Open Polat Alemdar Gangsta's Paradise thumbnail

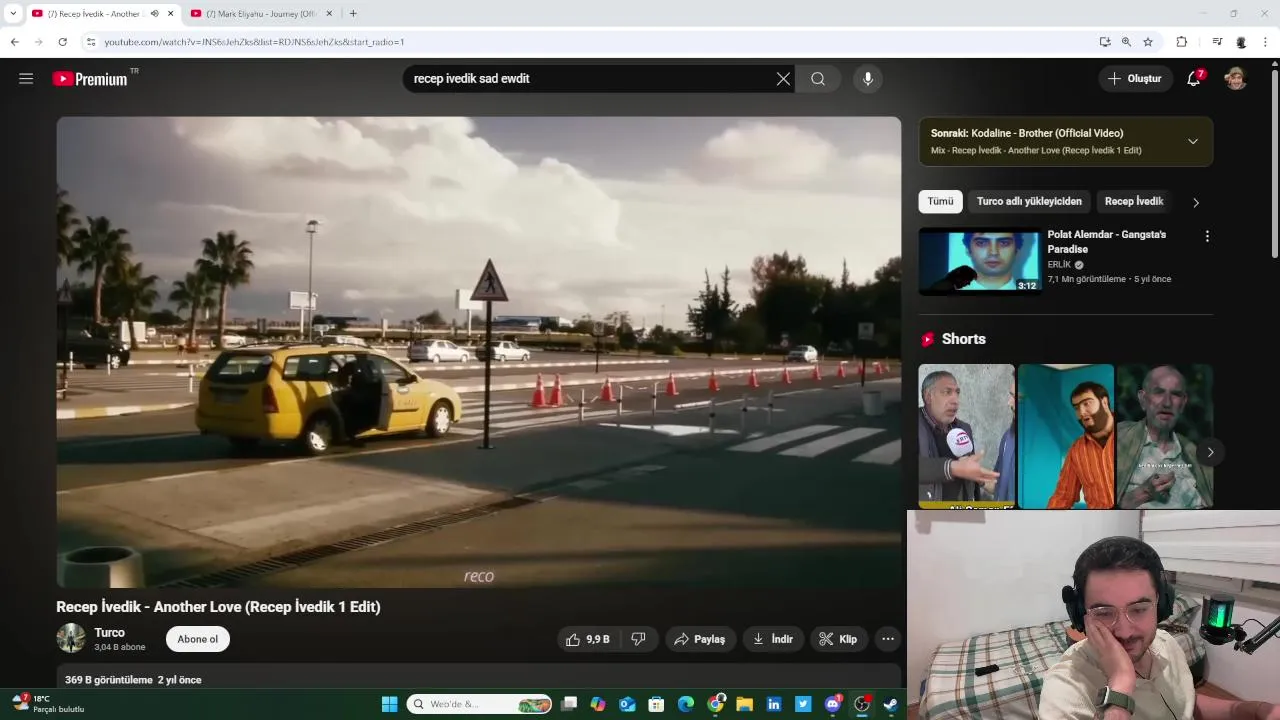[980, 261]
